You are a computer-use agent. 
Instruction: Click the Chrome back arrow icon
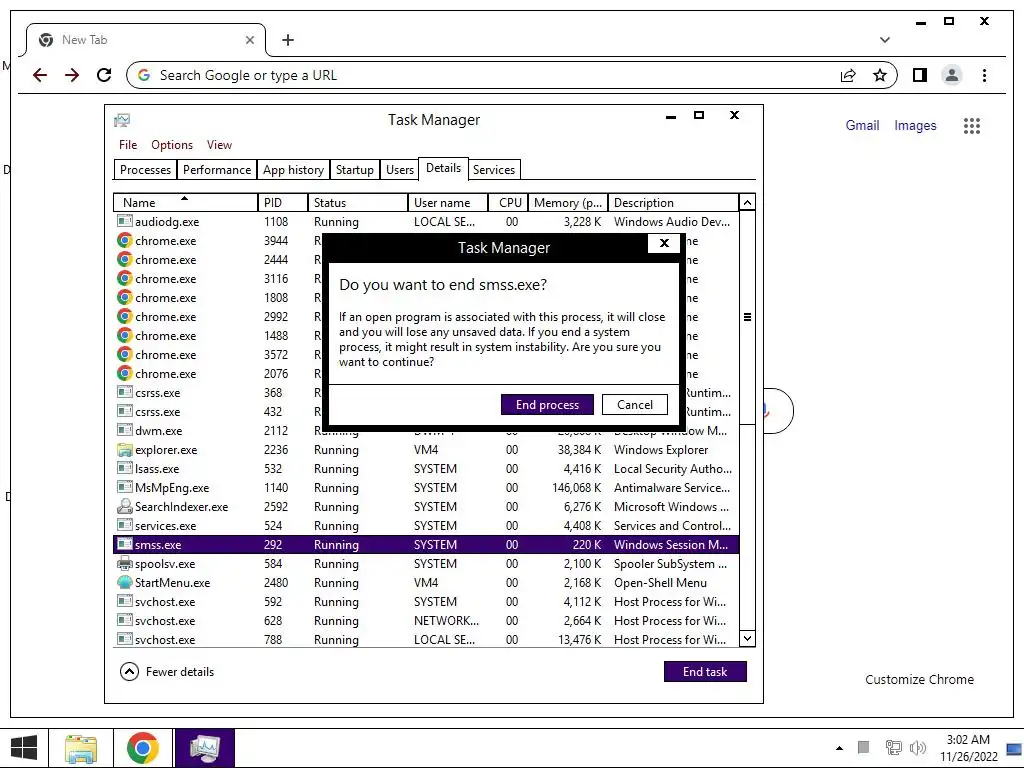coord(40,75)
